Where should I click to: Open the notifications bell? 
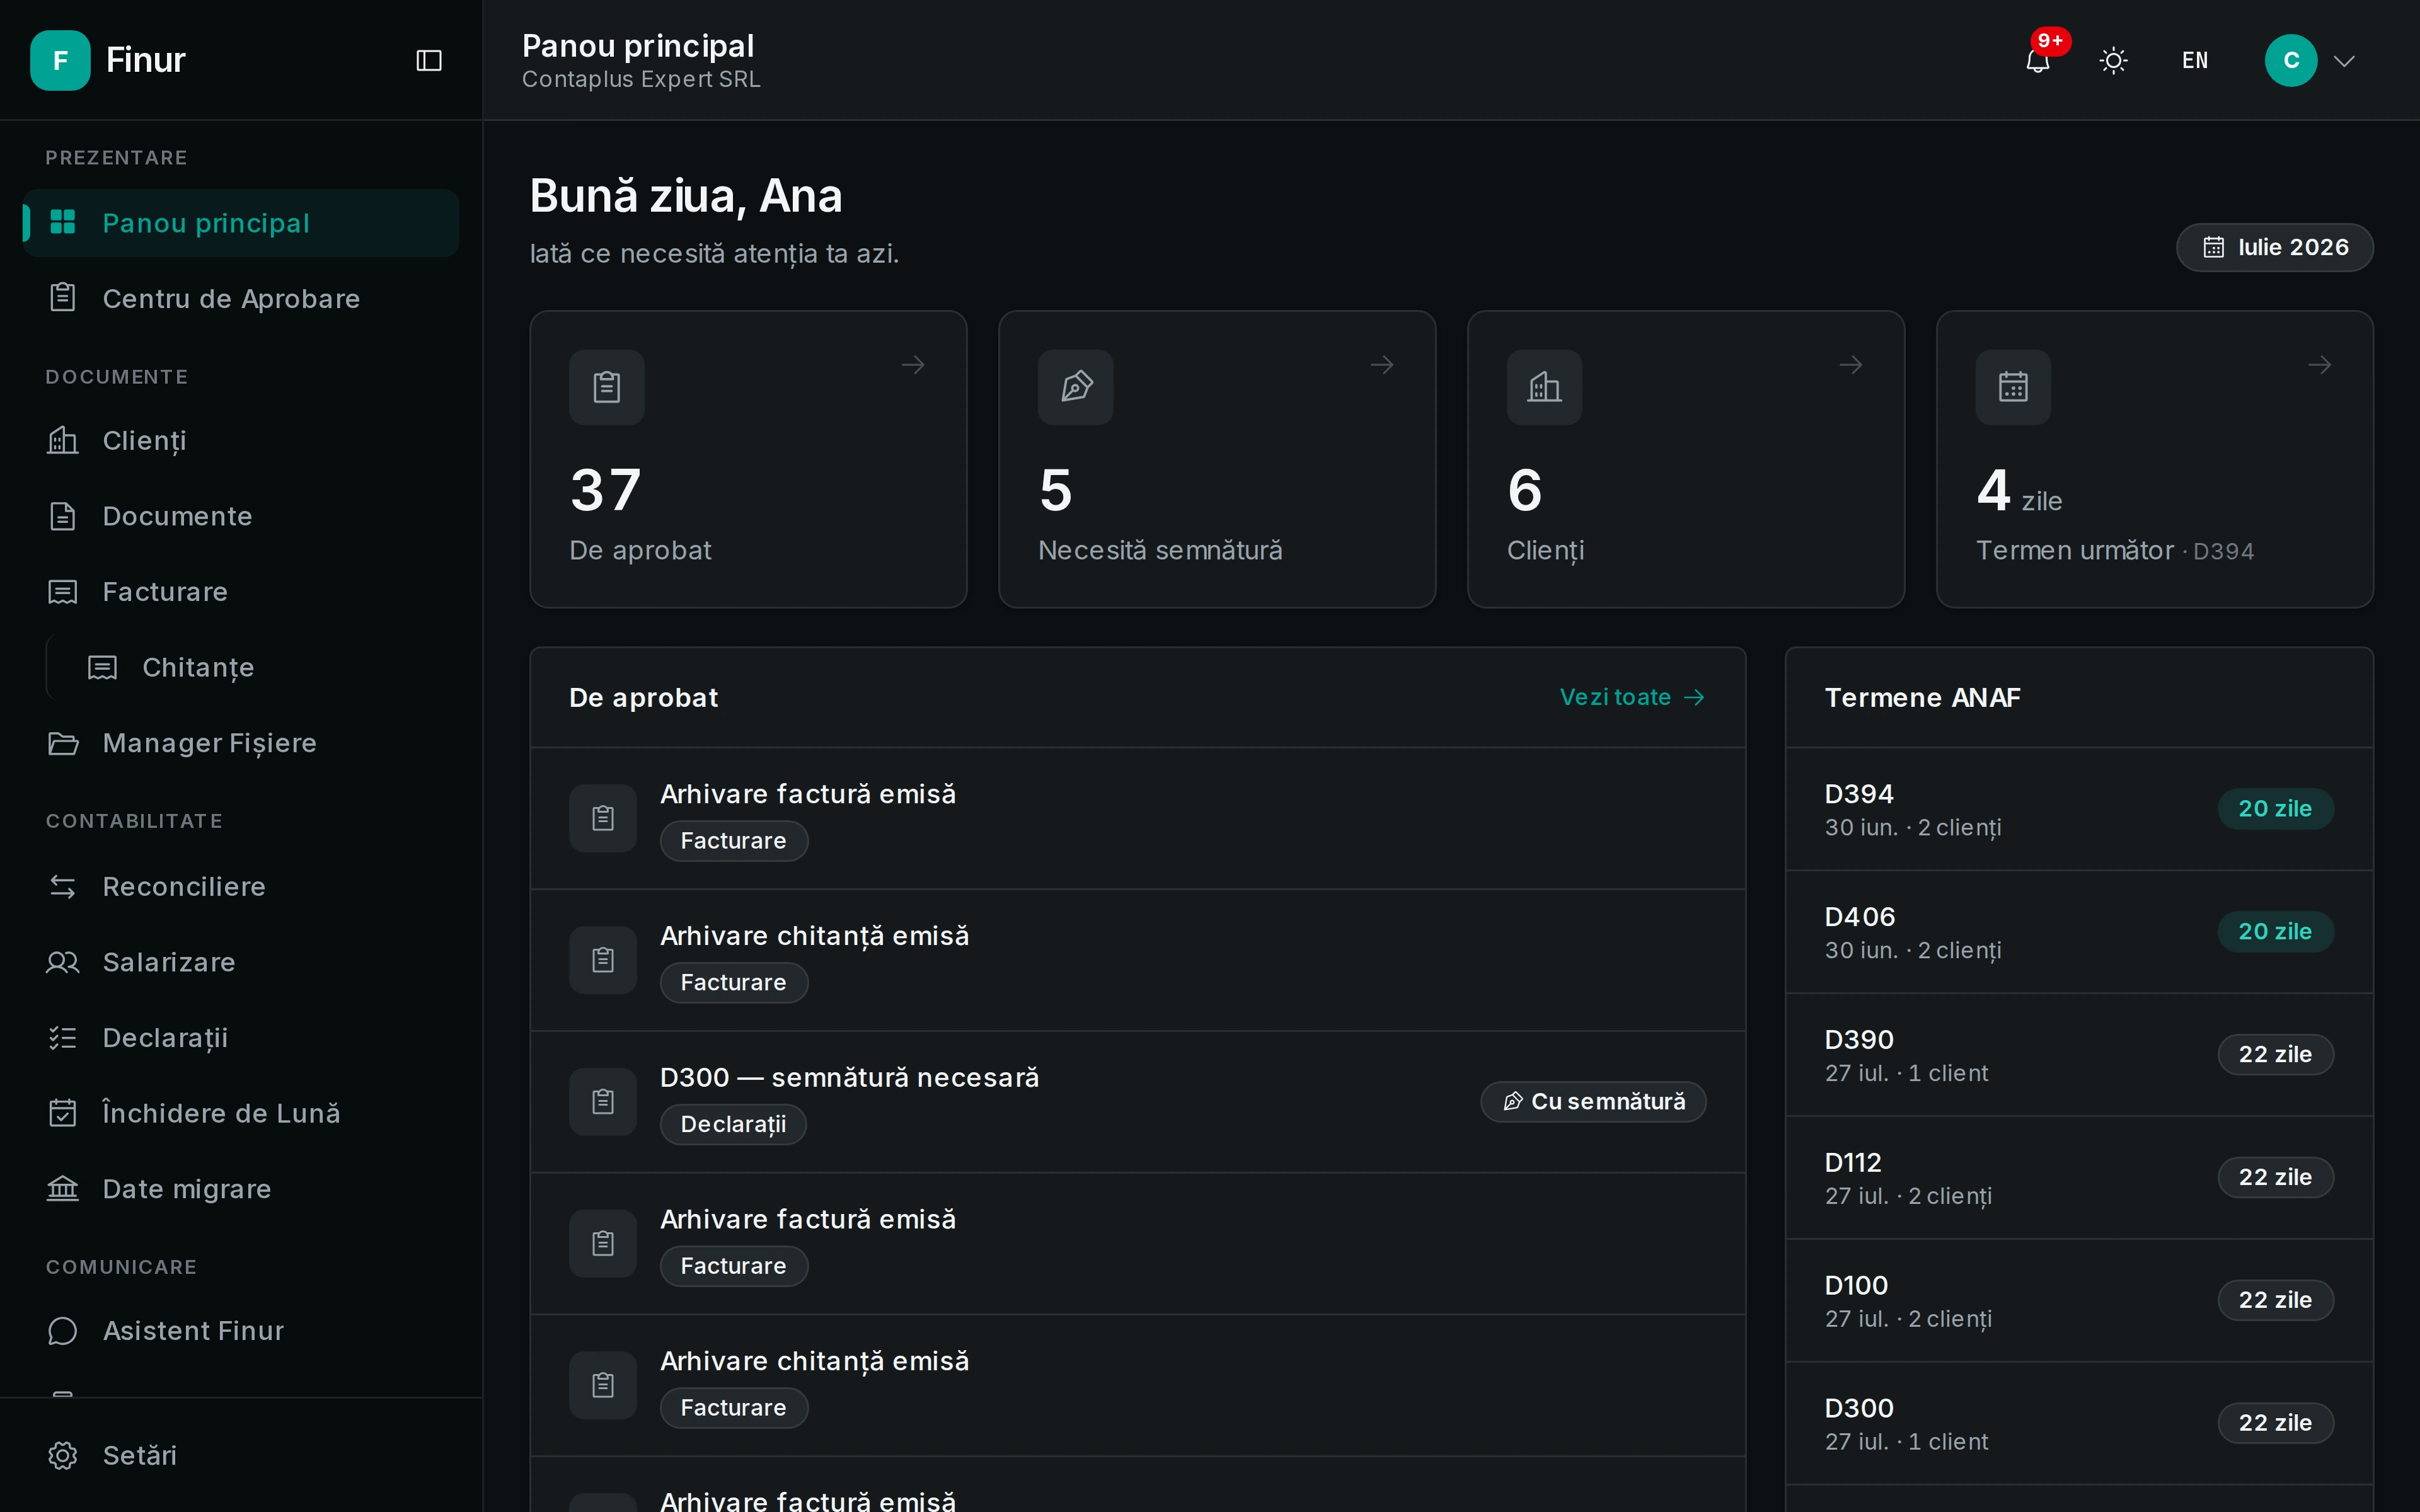2037,60
